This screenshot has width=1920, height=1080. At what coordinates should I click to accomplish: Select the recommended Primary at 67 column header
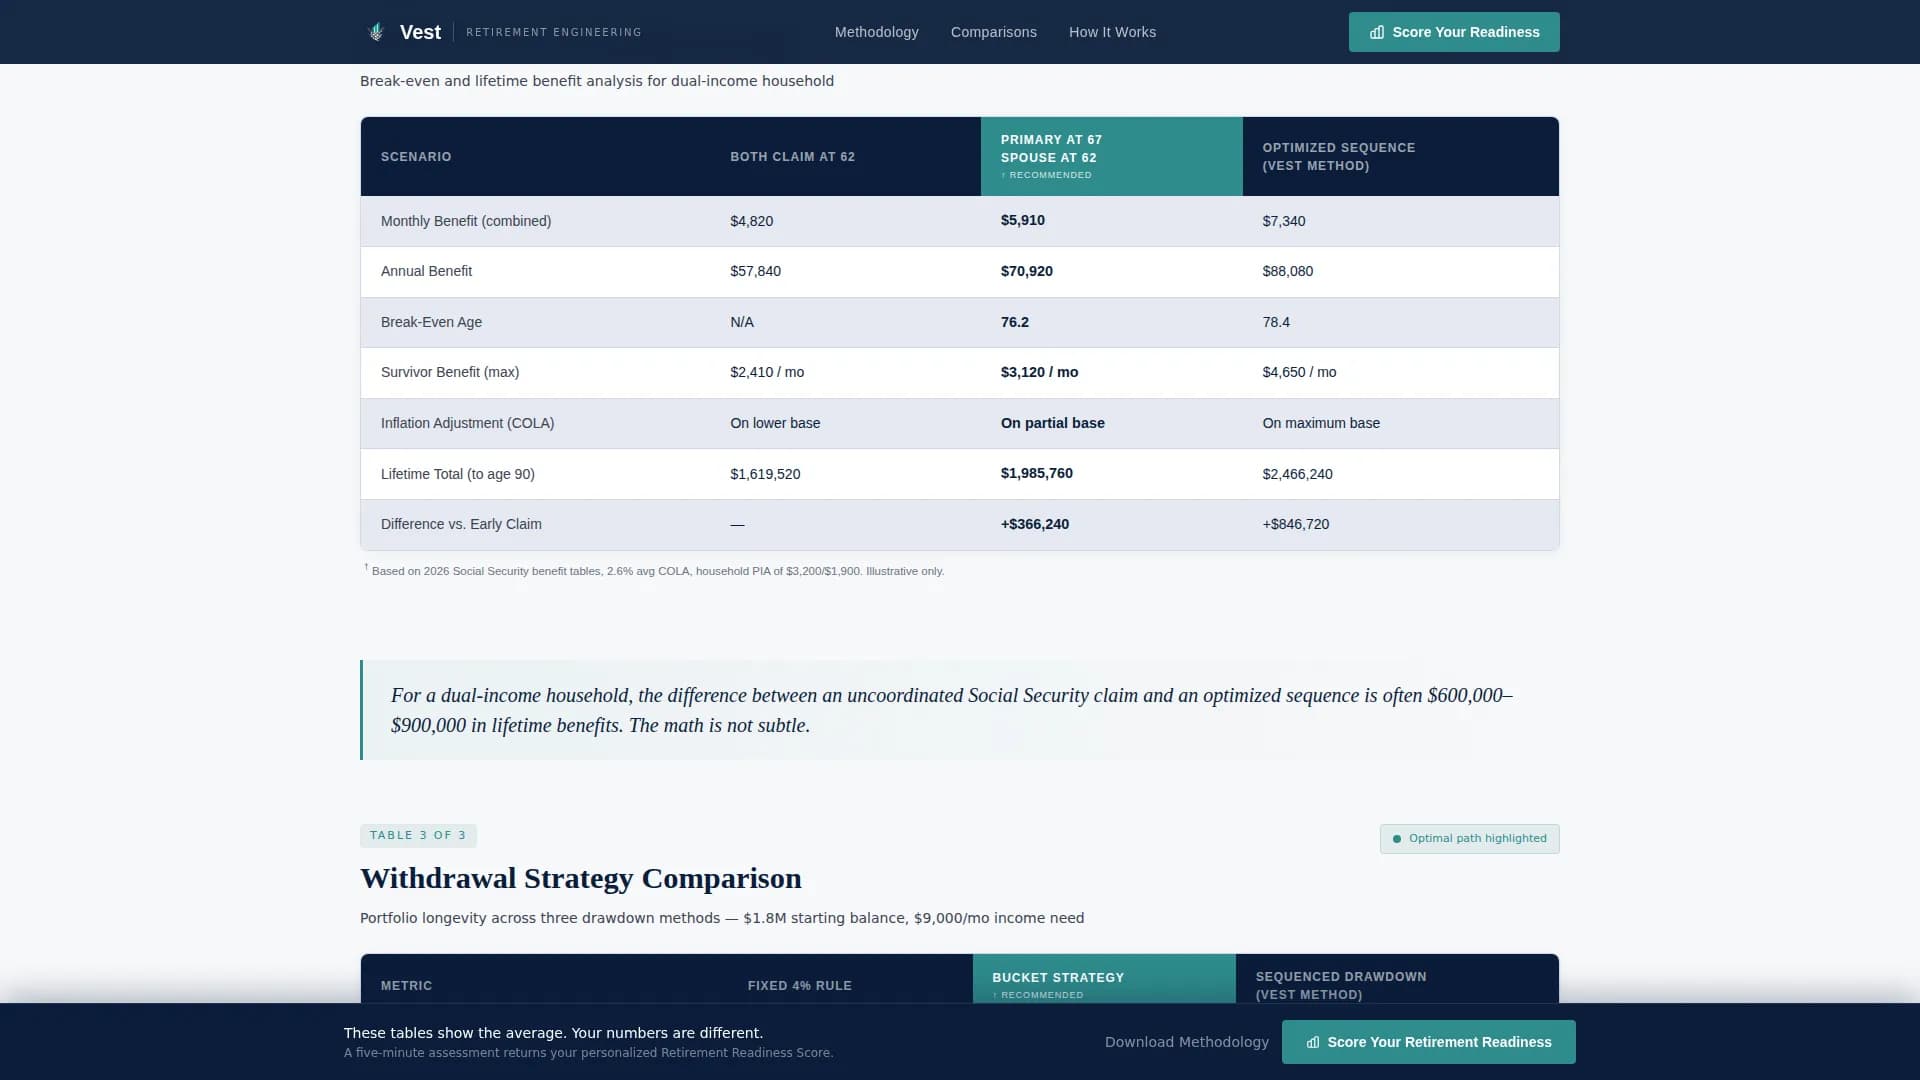coord(1111,156)
